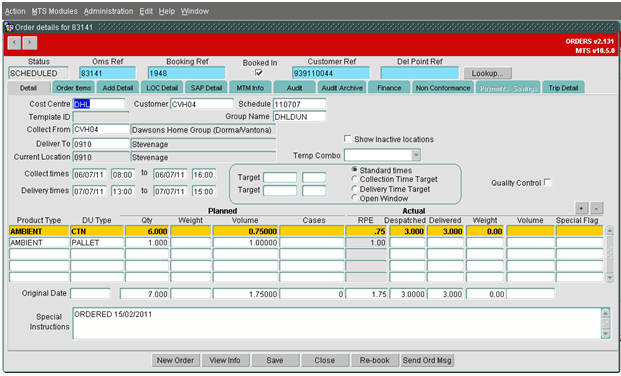Select Collection Time Target radio option
621x376 pixels.
354,179
